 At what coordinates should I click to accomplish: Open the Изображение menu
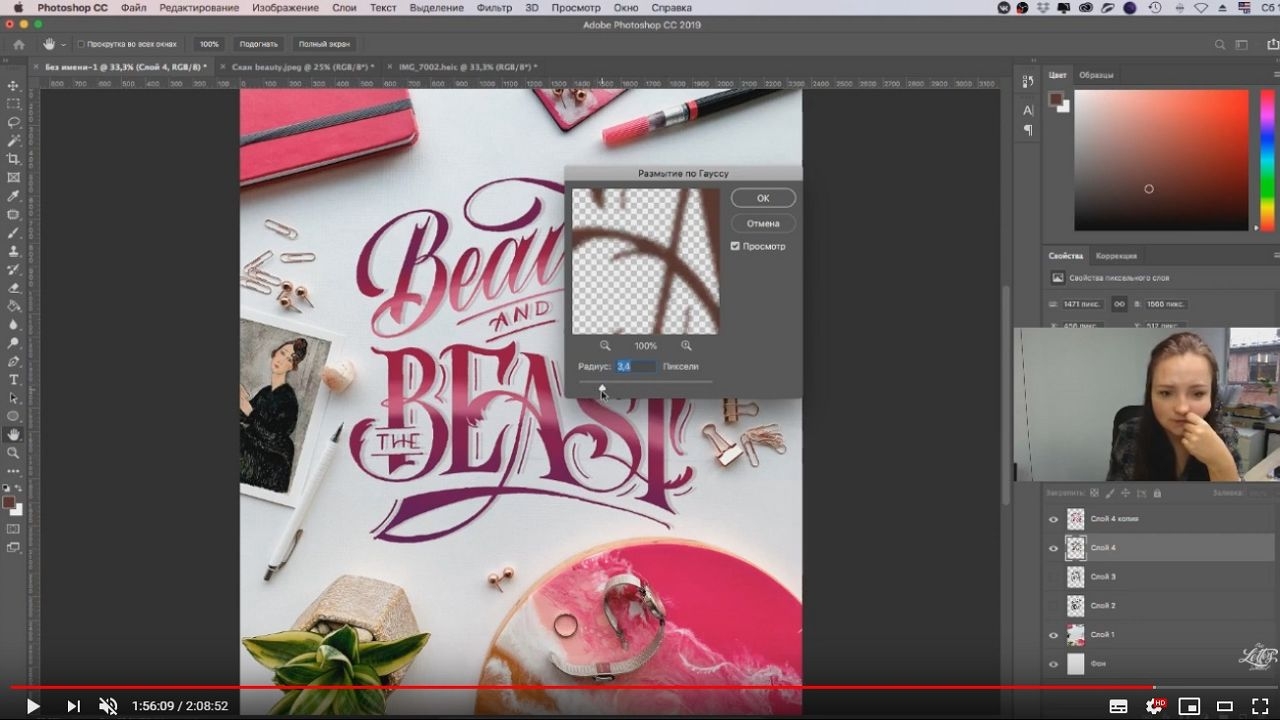tap(286, 8)
